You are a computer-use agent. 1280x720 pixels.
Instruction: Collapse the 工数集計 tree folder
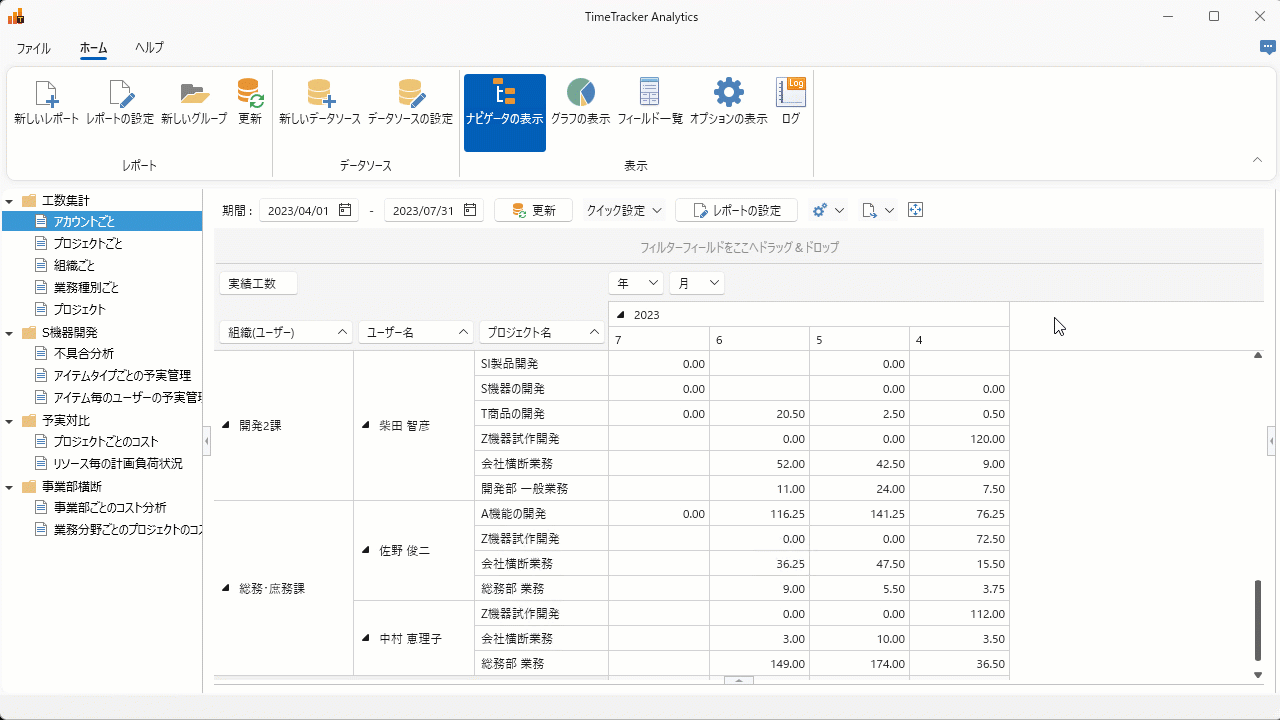[x=9, y=200]
